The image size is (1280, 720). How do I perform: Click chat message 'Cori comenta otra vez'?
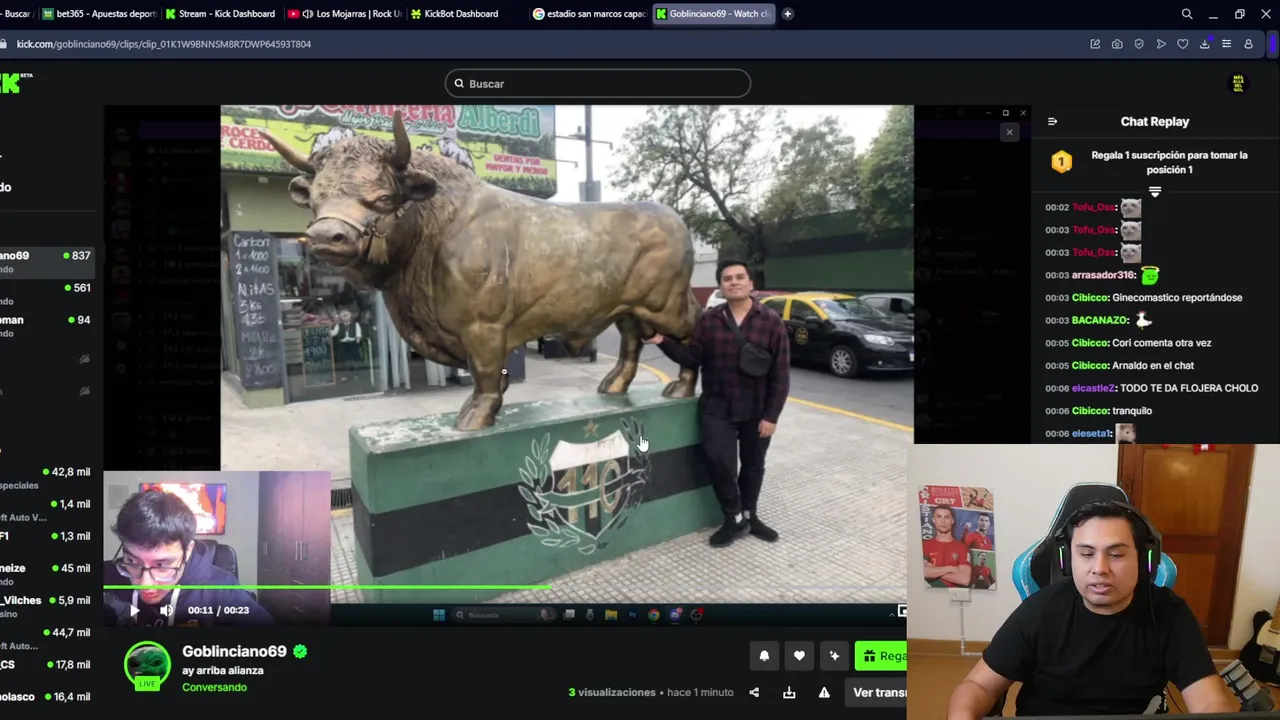1162,343
